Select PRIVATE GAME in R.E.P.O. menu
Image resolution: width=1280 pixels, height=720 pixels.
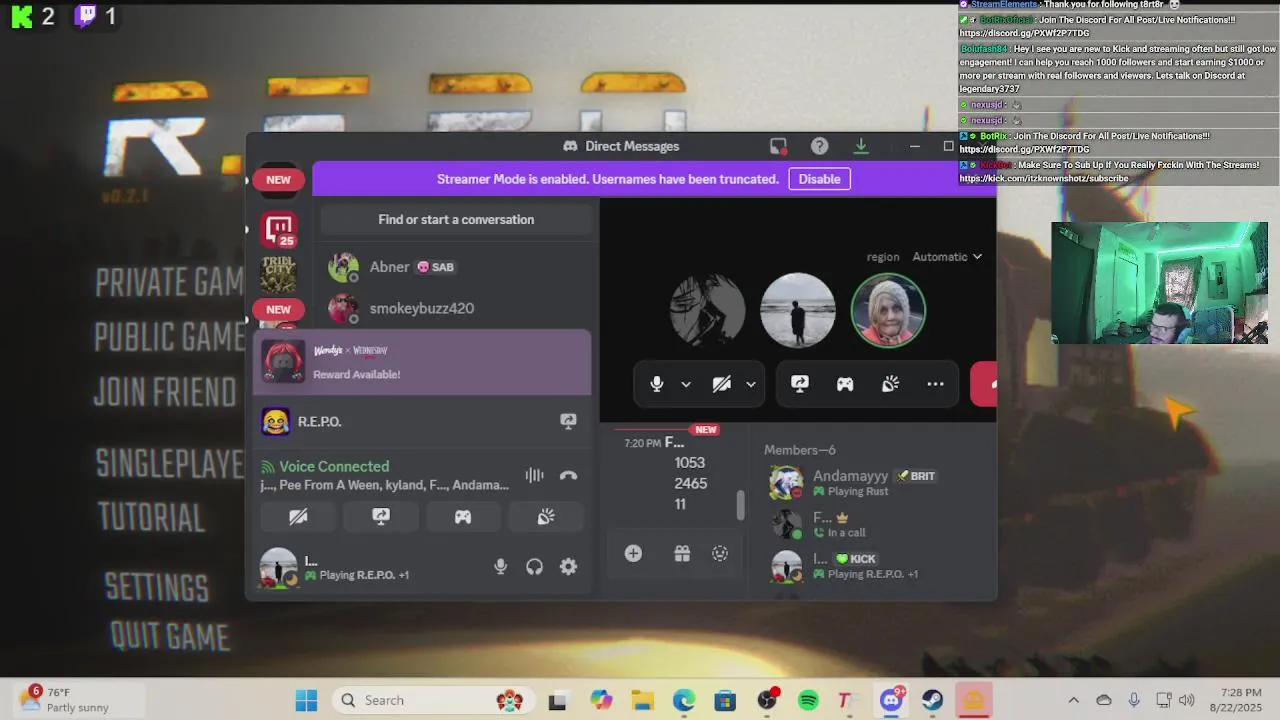coord(169,283)
